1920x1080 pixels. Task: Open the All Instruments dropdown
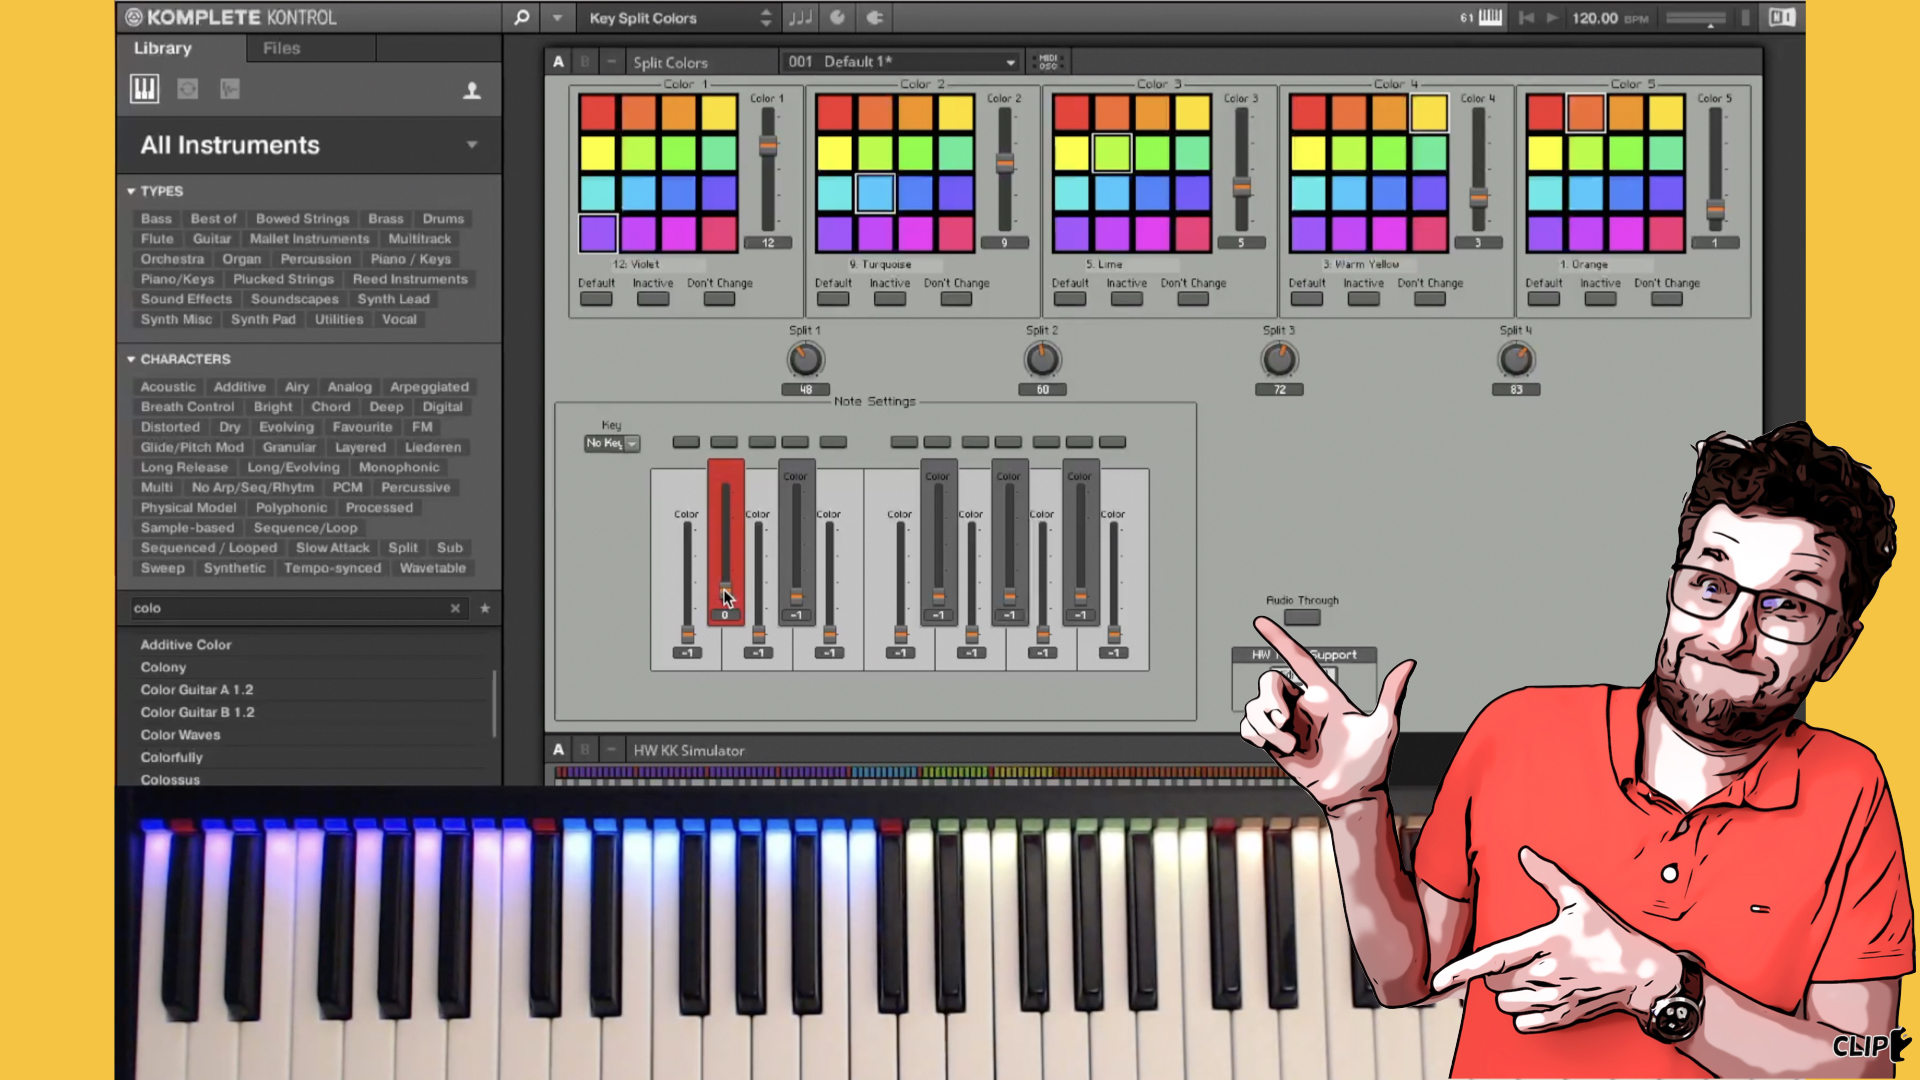coord(309,145)
